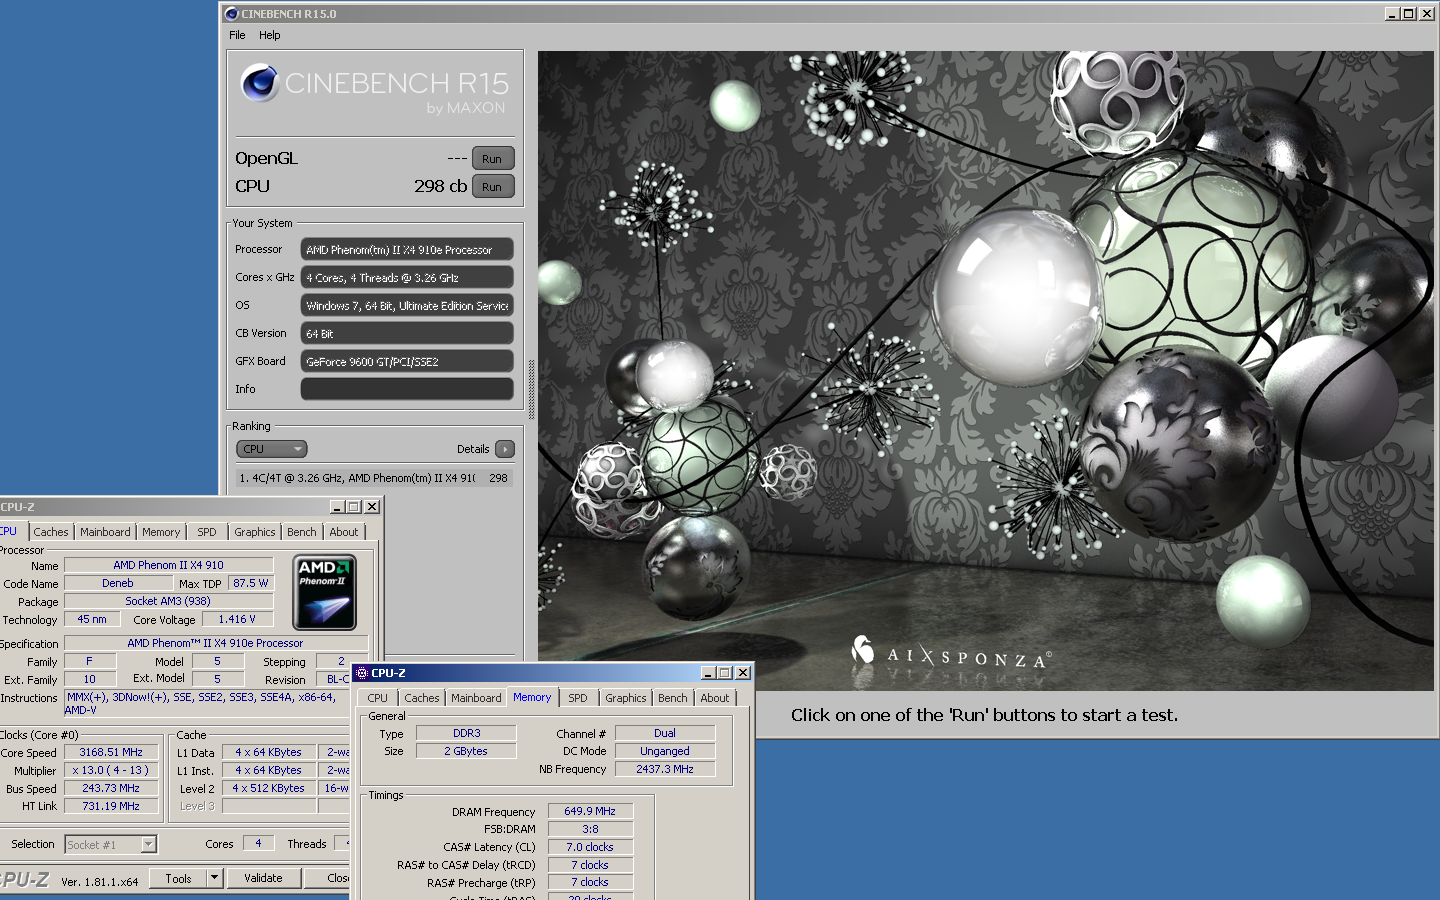The image size is (1440, 900).
Task: Minimize the front CPU-Z window
Action: pyautogui.click(x=709, y=673)
